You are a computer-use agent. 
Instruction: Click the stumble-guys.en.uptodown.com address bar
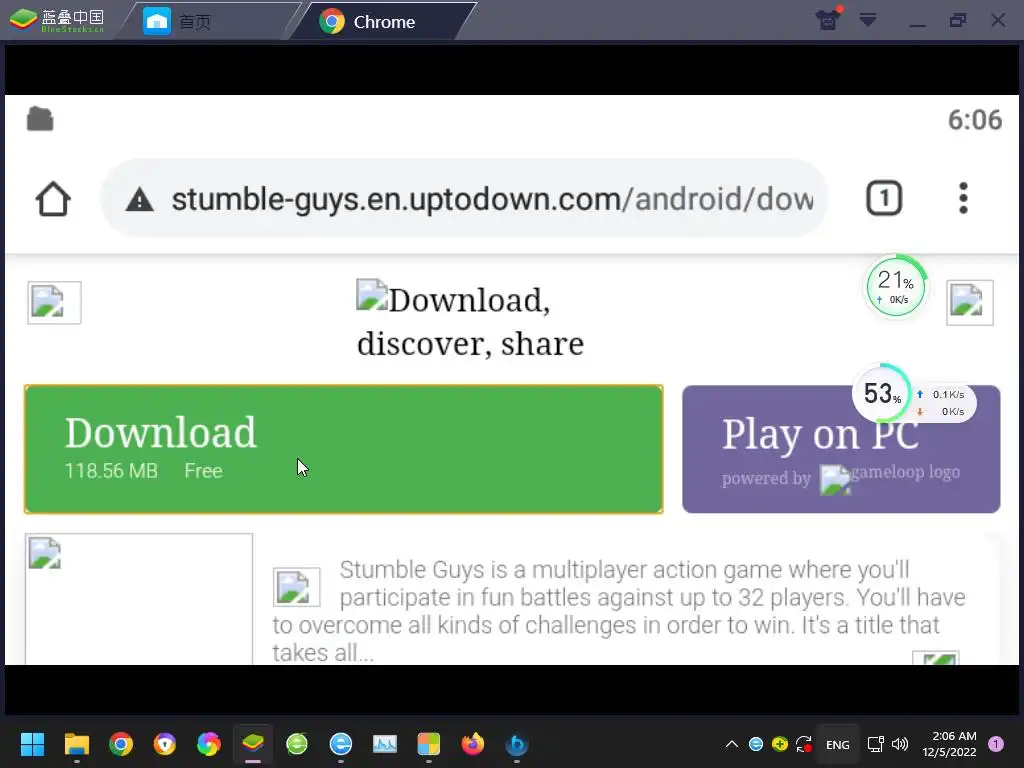[464, 199]
